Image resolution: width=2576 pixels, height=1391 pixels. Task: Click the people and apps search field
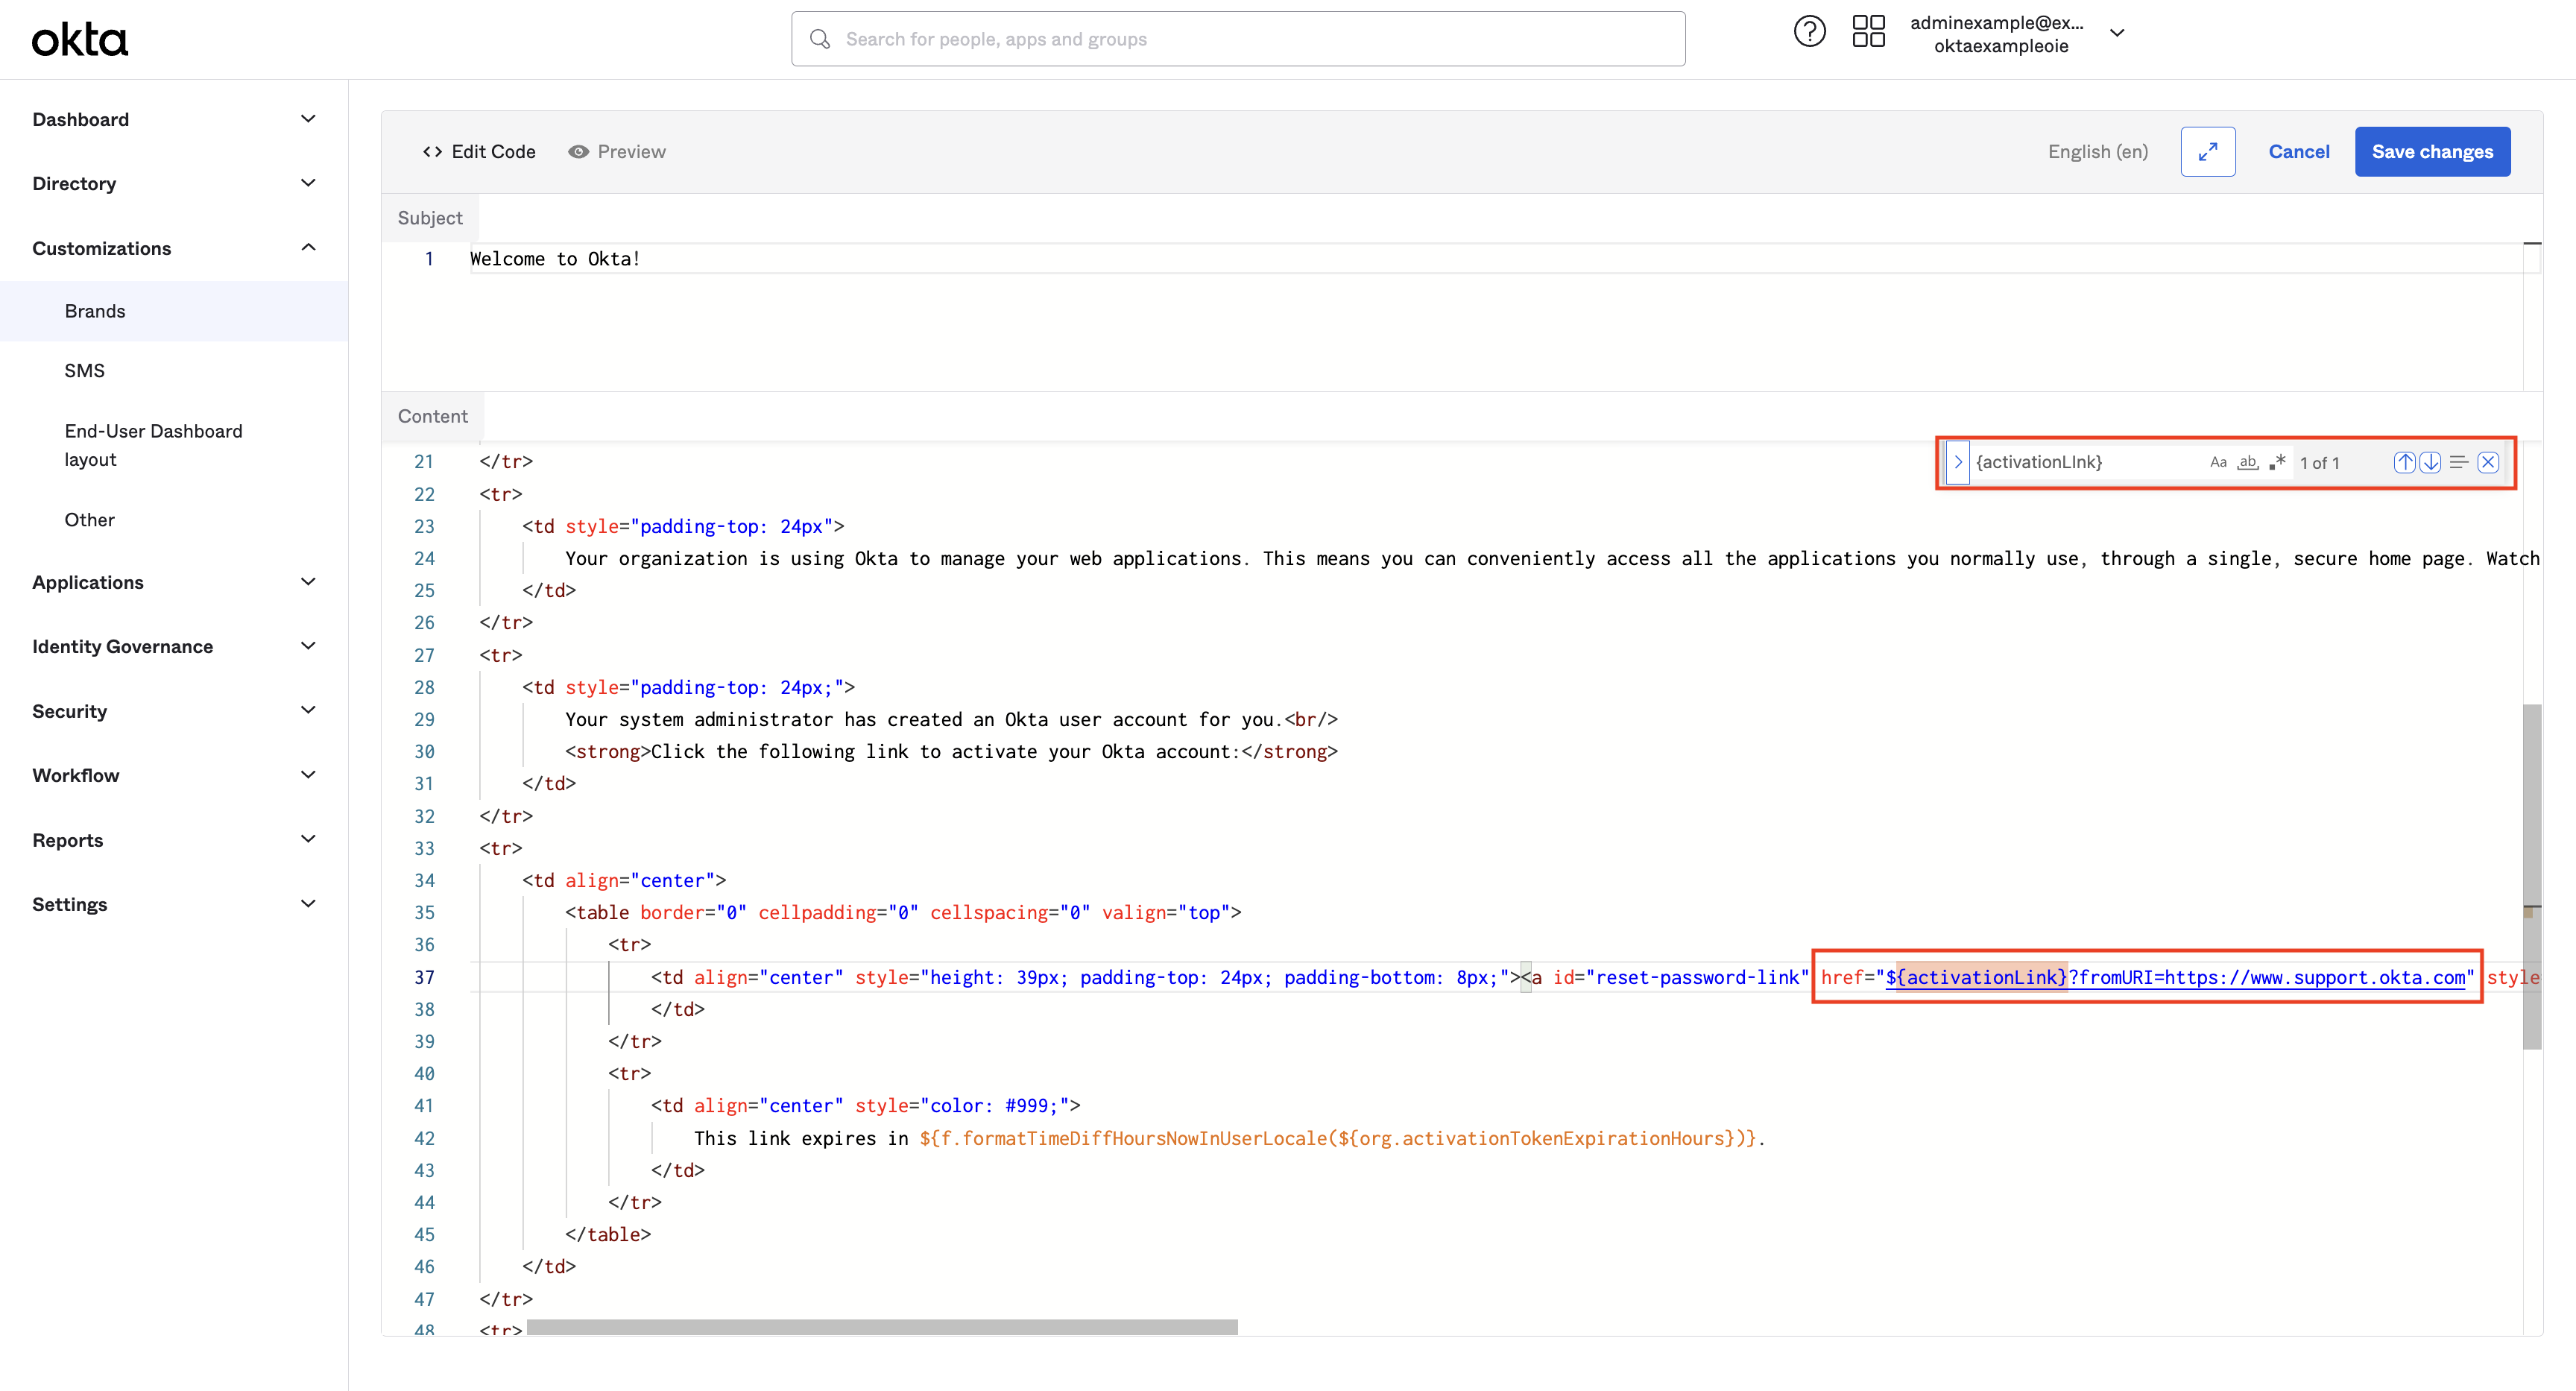pos(1237,39)
